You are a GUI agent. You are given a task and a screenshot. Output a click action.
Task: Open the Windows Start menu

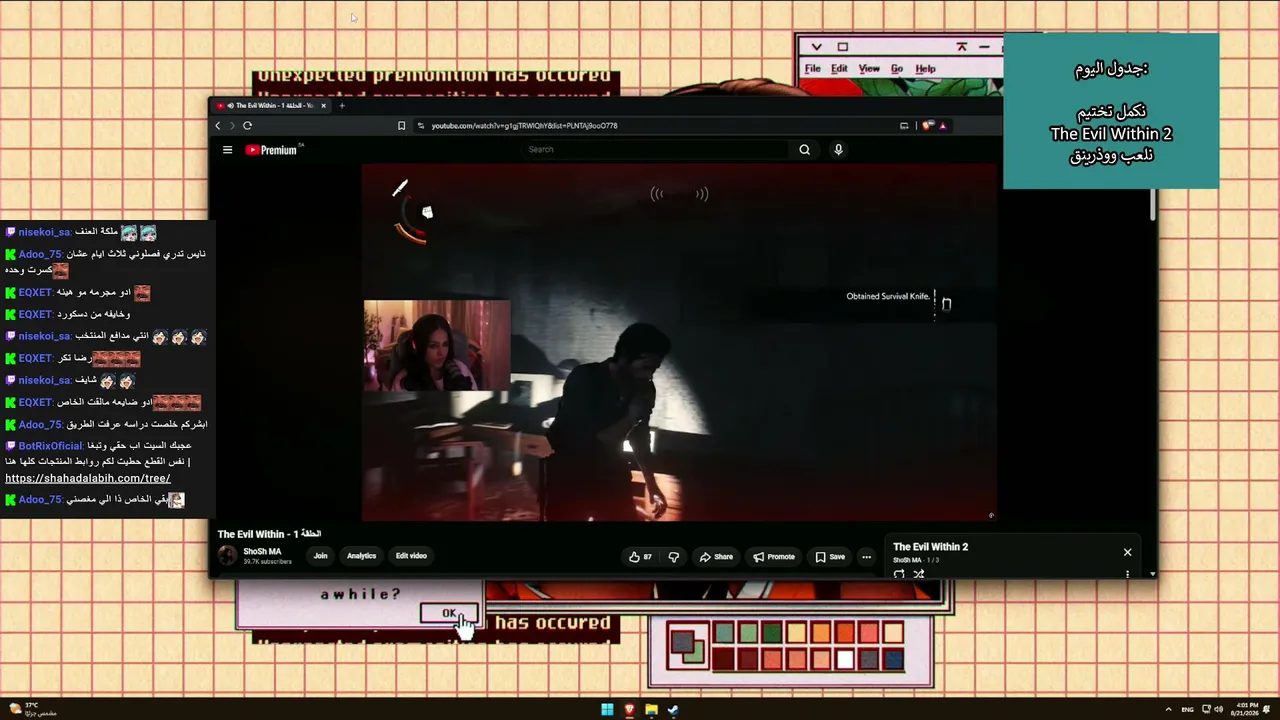point(607,710)
